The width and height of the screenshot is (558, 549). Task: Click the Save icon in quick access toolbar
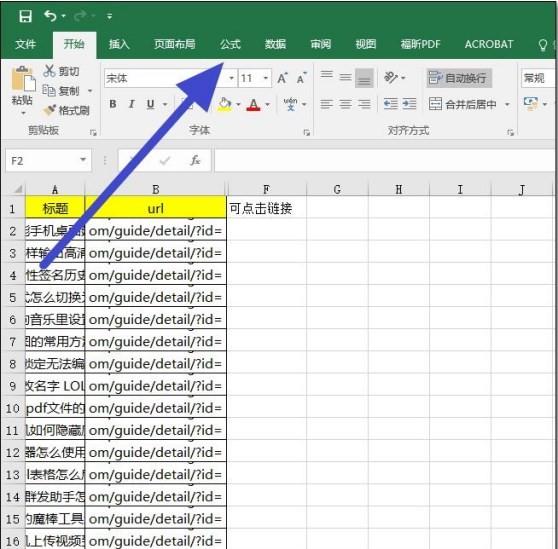(25, 16)
